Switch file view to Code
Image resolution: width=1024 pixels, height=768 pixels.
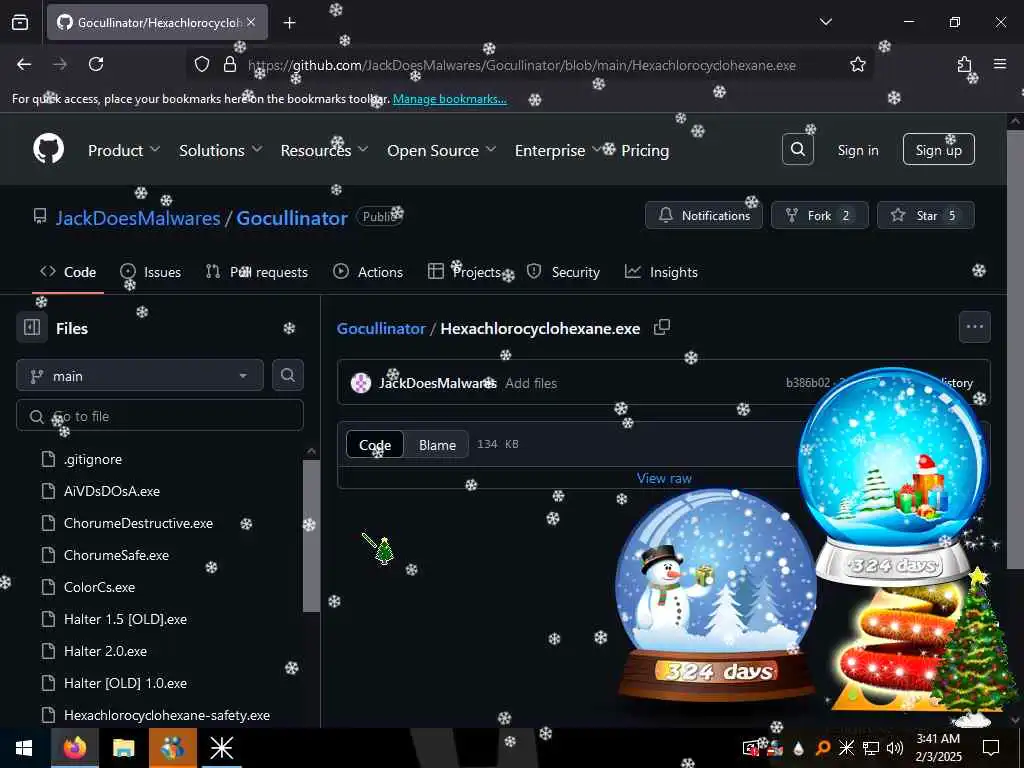(375, 445)
